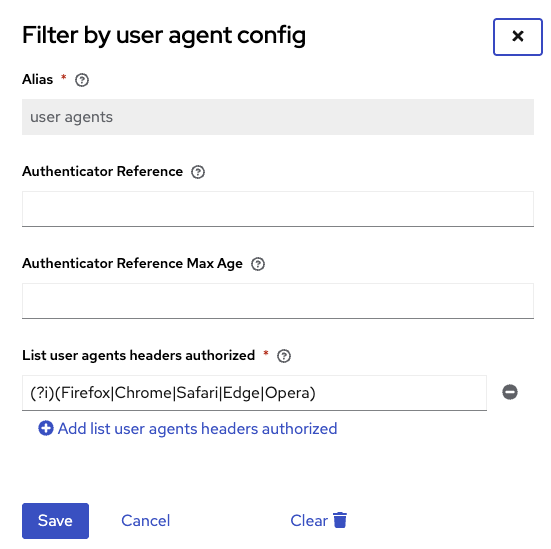Click into the (?i)(Firefox|Chrome...) regex field

(x=254, y=393)
